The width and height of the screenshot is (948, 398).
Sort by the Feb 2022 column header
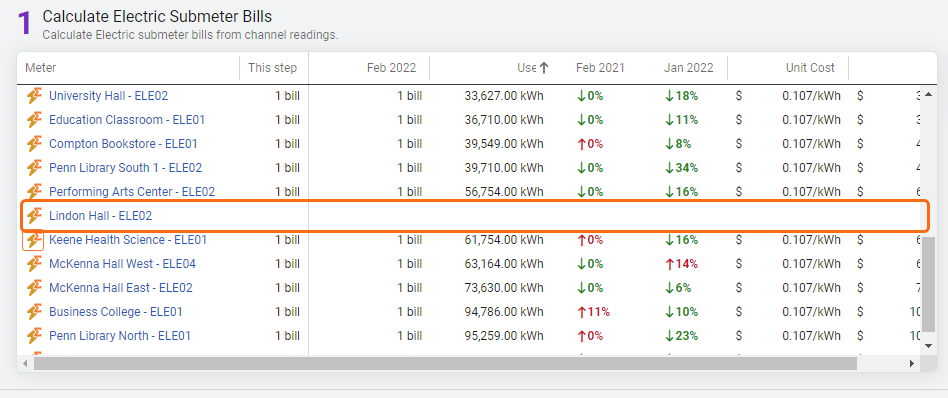click(x=391, y=68)
